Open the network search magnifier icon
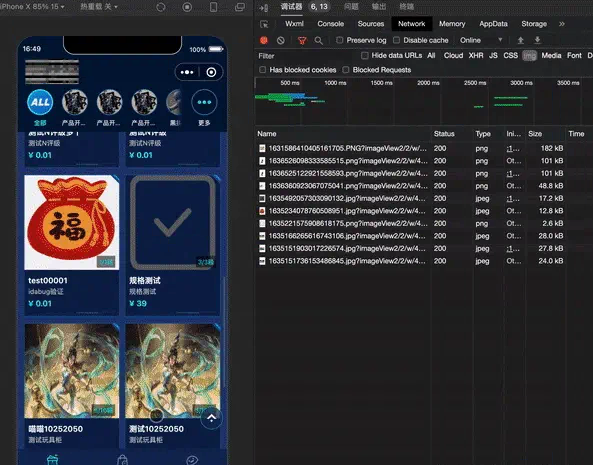Image resolution: width=593 pixels, height=465 pixels. [319, 40]
